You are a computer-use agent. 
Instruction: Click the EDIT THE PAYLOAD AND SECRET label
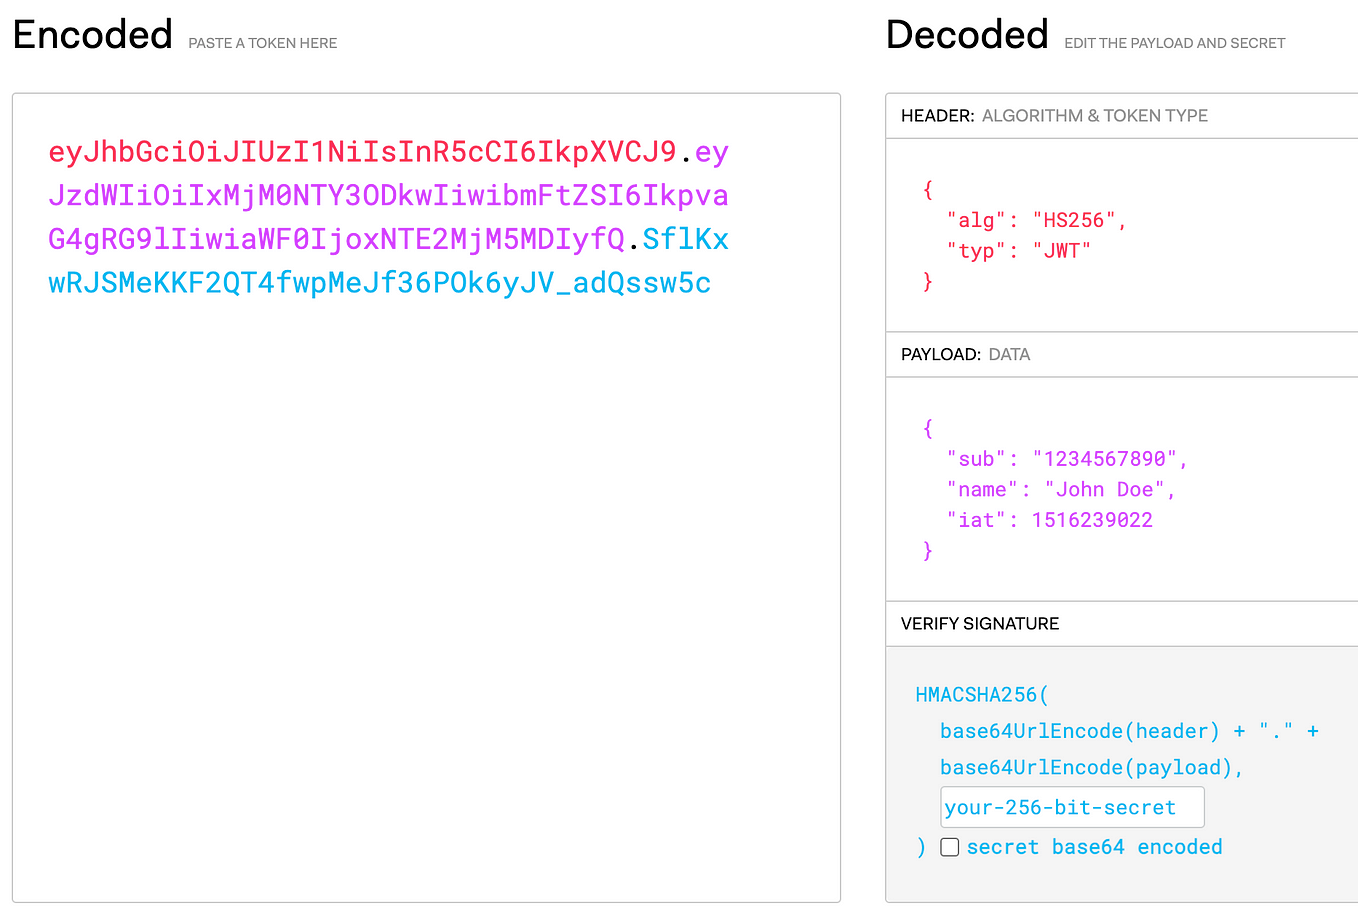pyautogui.click(x=1175, y=43)
